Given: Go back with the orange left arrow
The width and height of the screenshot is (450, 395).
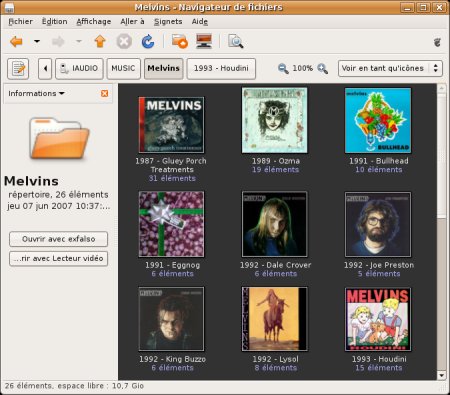Looking at the screenshot, I should 16,42.
